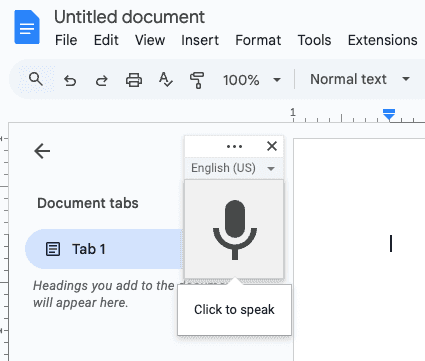The width and height of the screenshot is (425, 361).
Task: Click the microphone to start voice typing
Action: click(234, 229)
